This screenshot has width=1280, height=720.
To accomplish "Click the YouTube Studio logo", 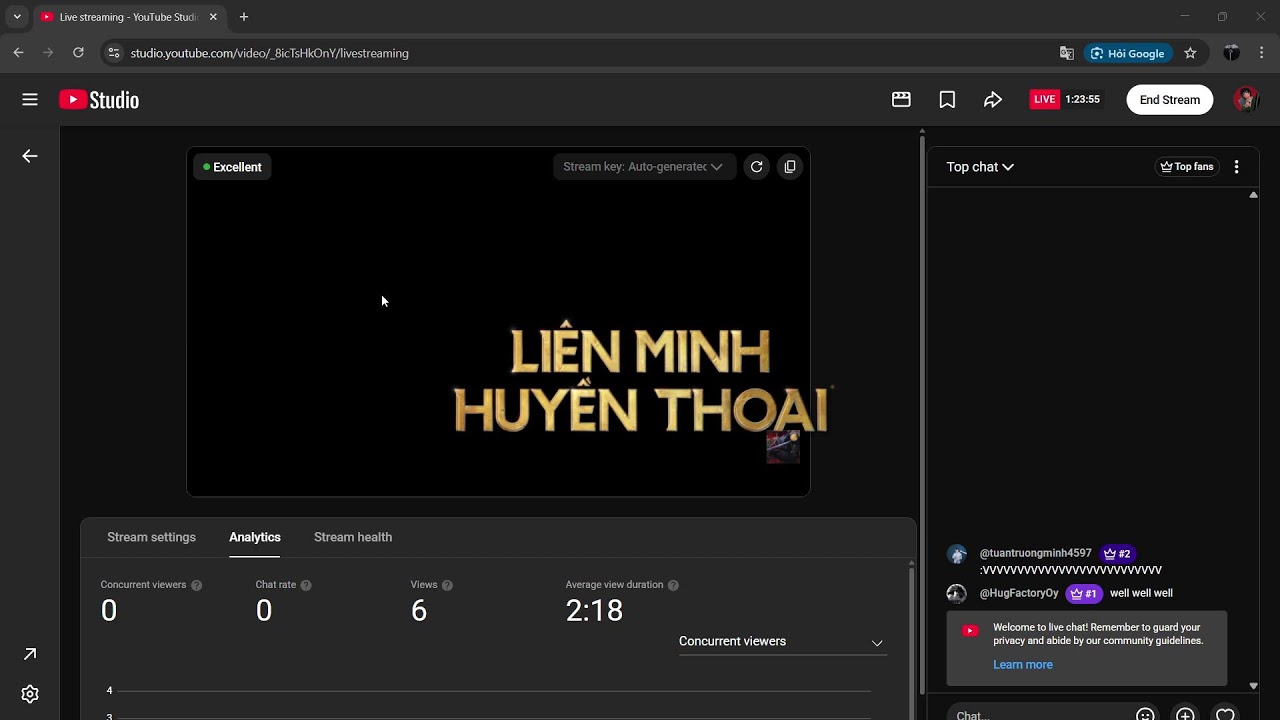I will tap(99, 99).
